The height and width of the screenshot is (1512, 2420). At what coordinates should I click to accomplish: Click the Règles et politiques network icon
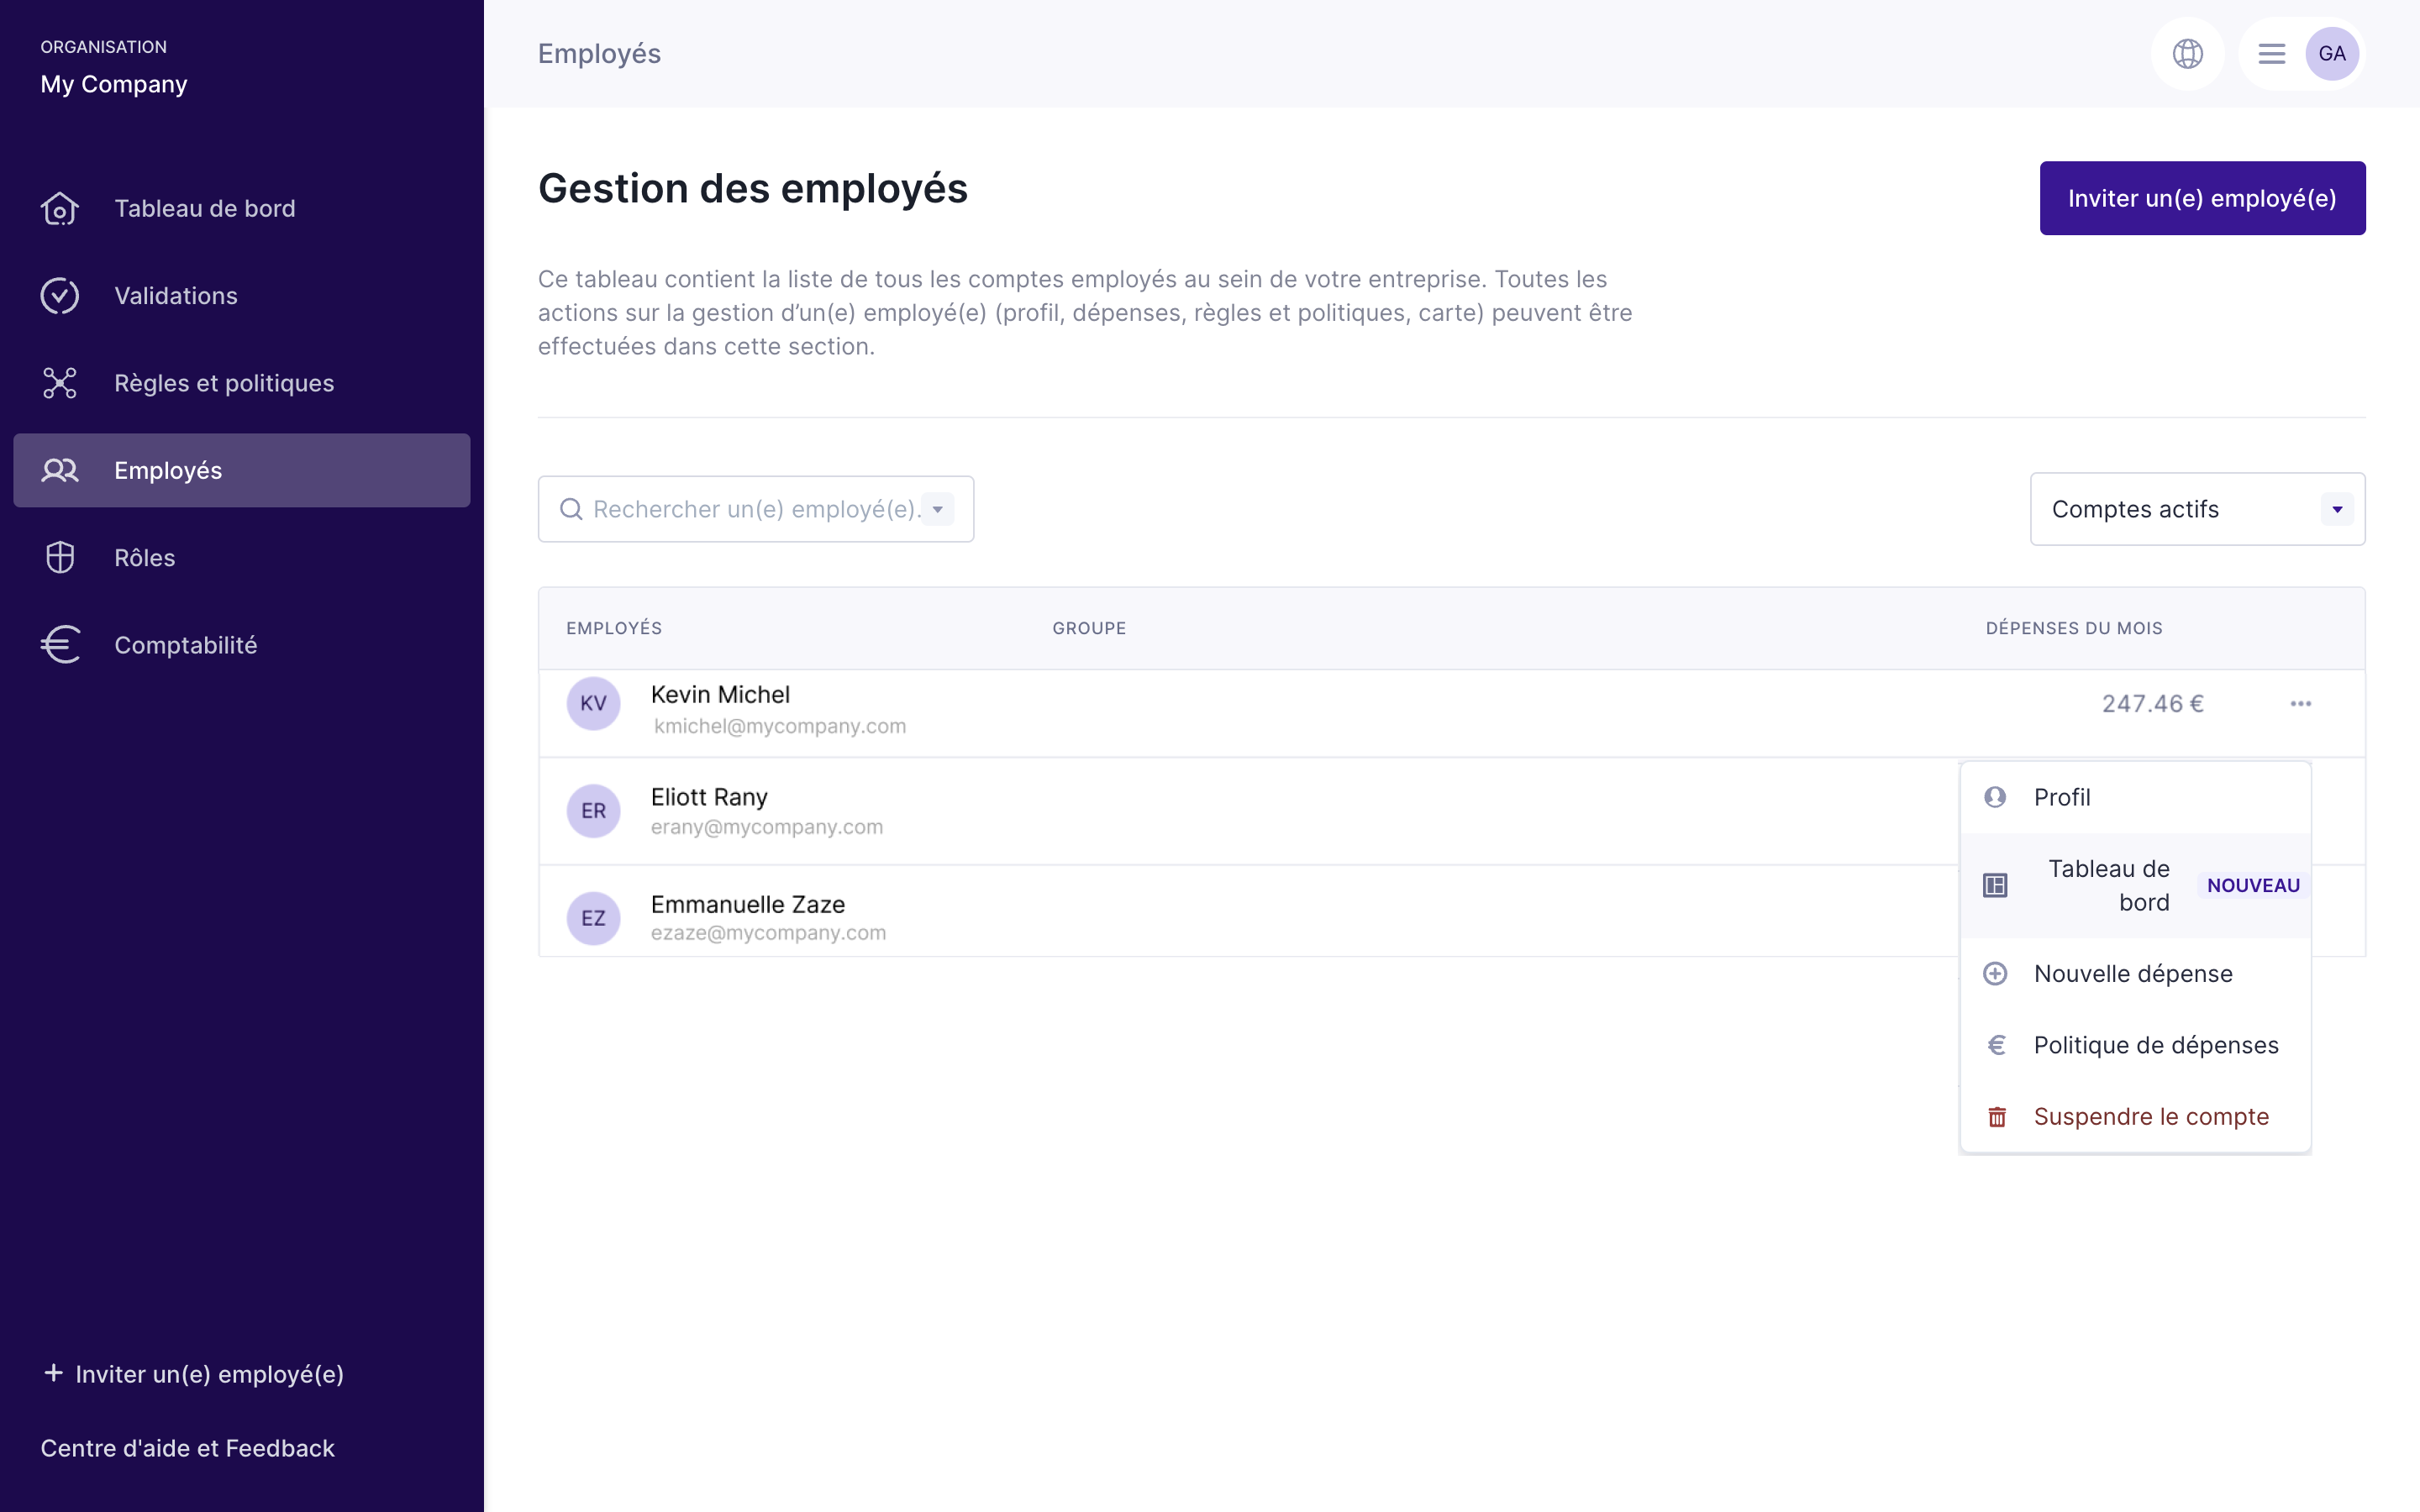click(60, 383)
